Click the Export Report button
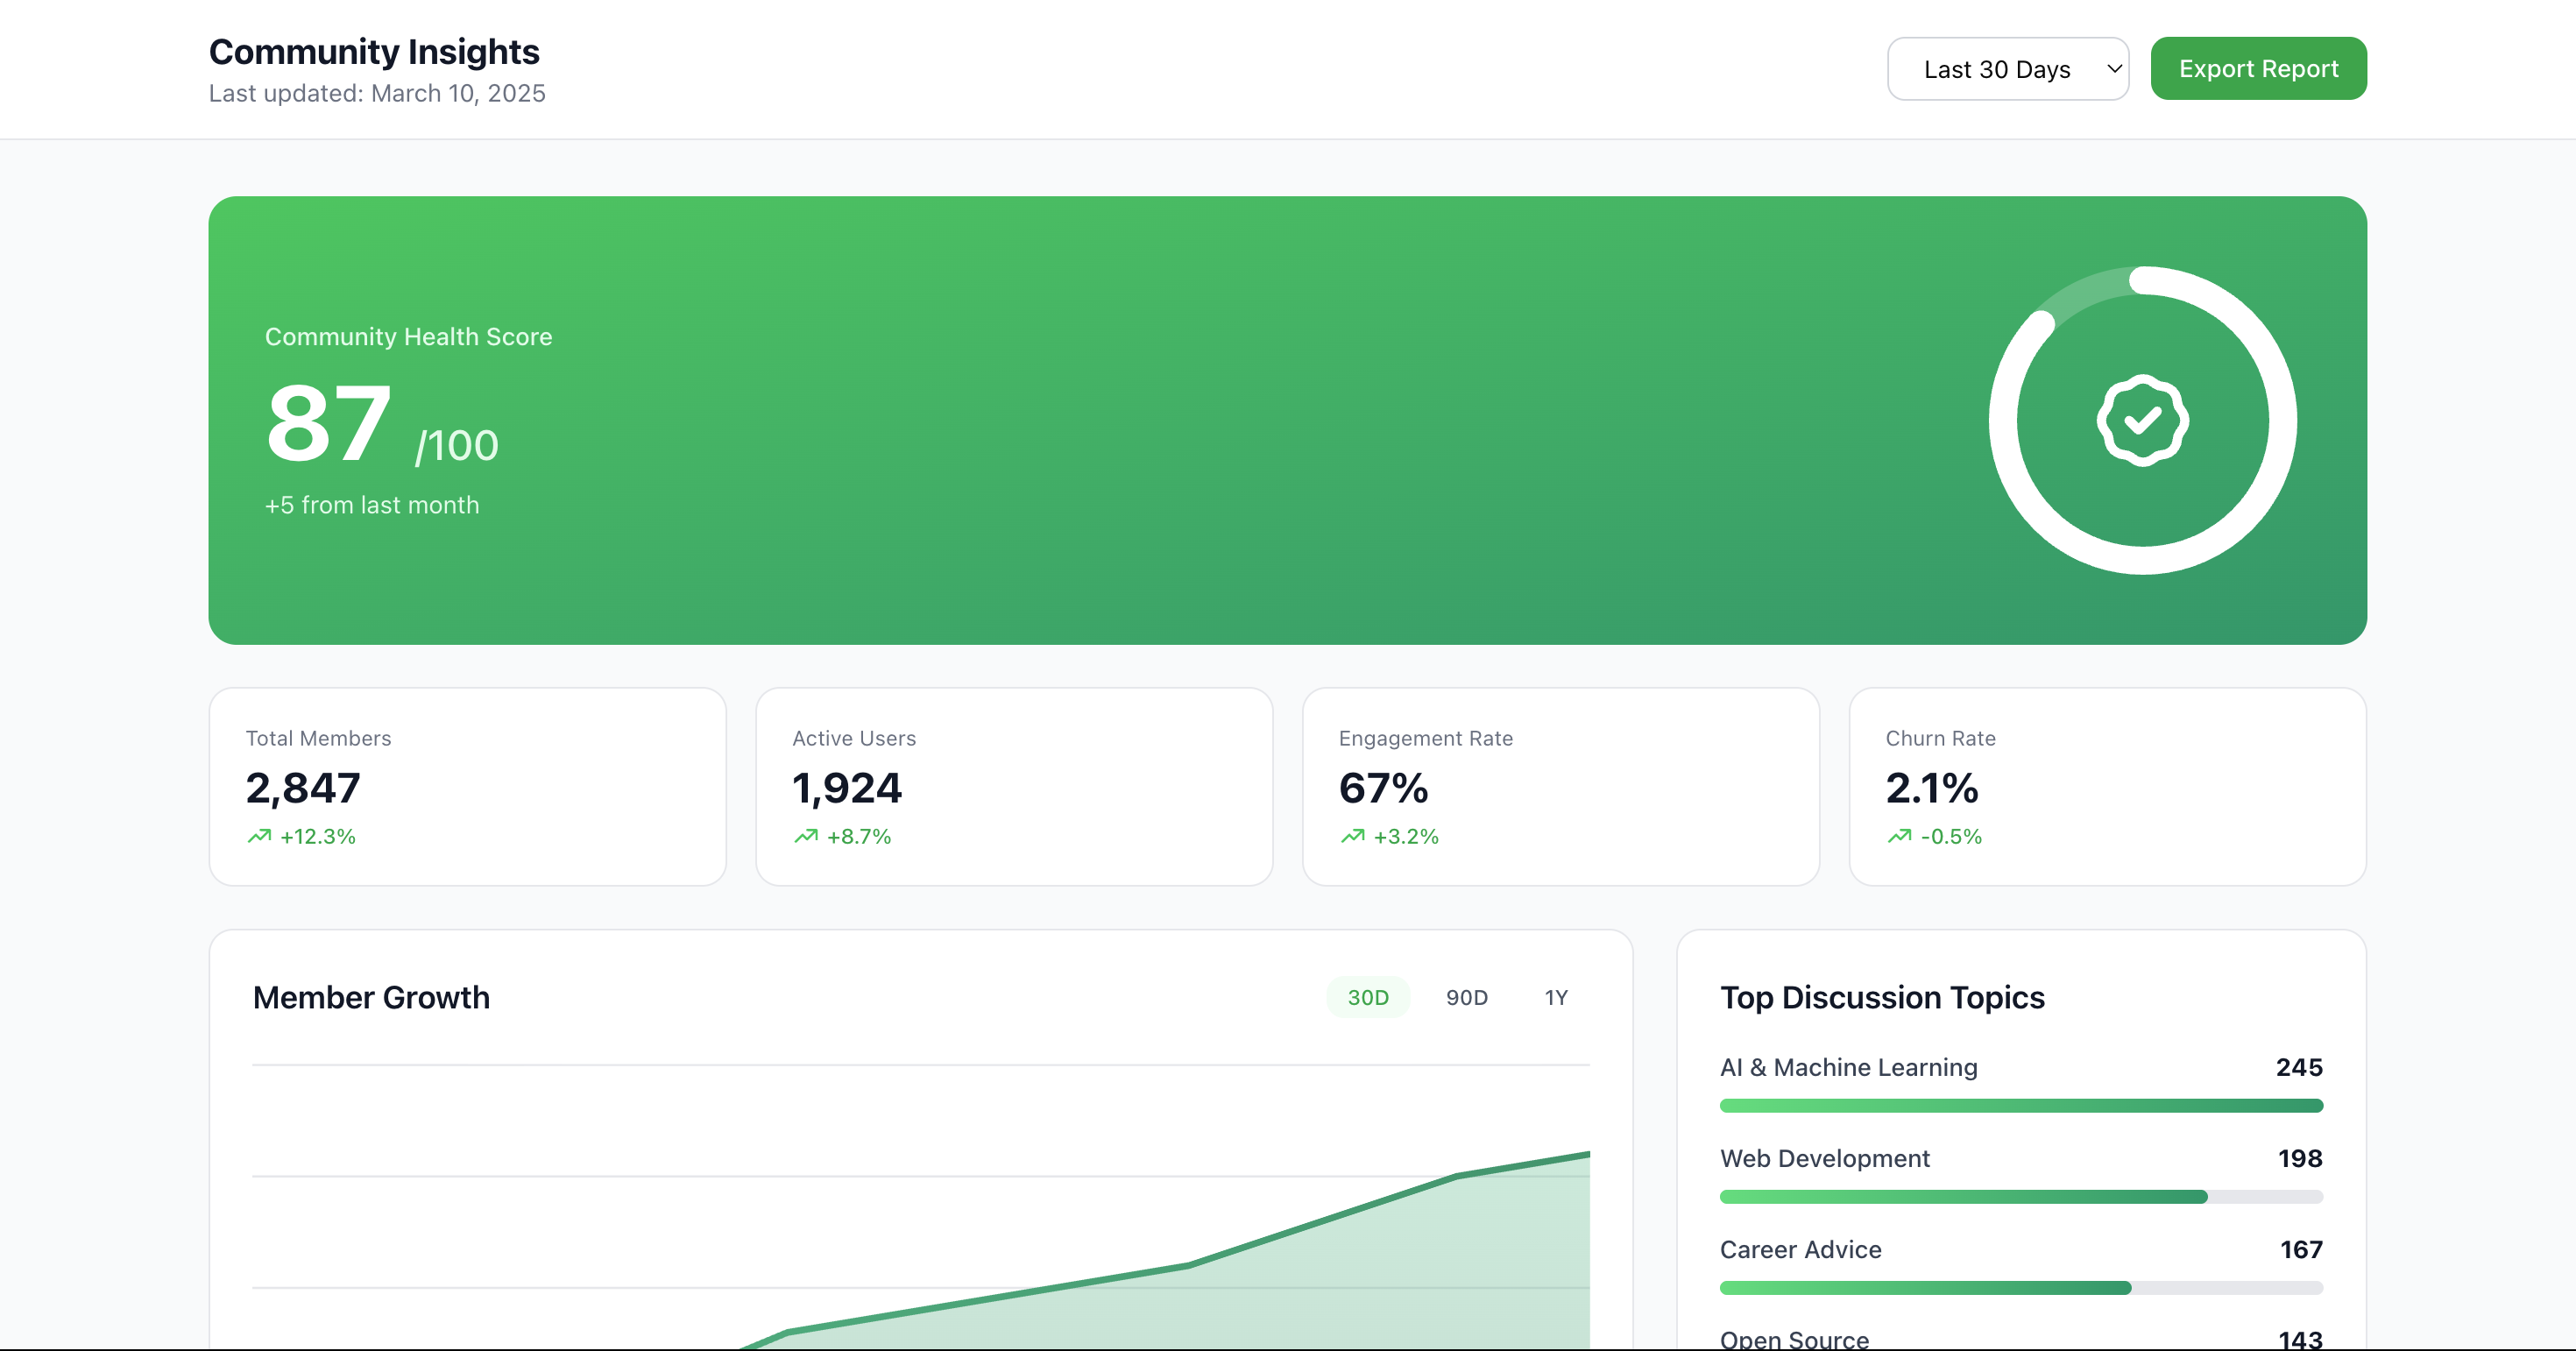Image resolution: width=2576 pixels, height=1351 pixels. coord(2259,68)
